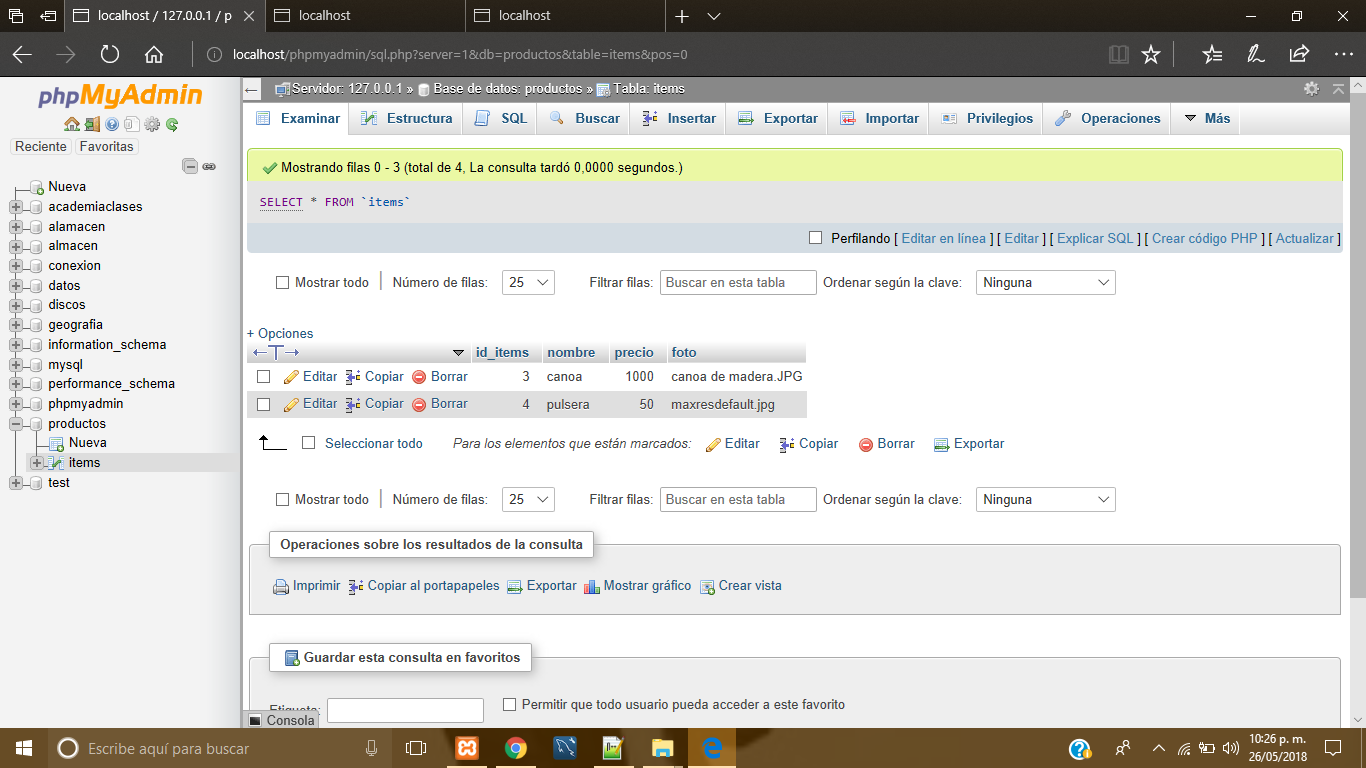Click the Copiar al portapapeles icon
Image resolution: width=1366 pixels, height=768 pixels.
355,585
